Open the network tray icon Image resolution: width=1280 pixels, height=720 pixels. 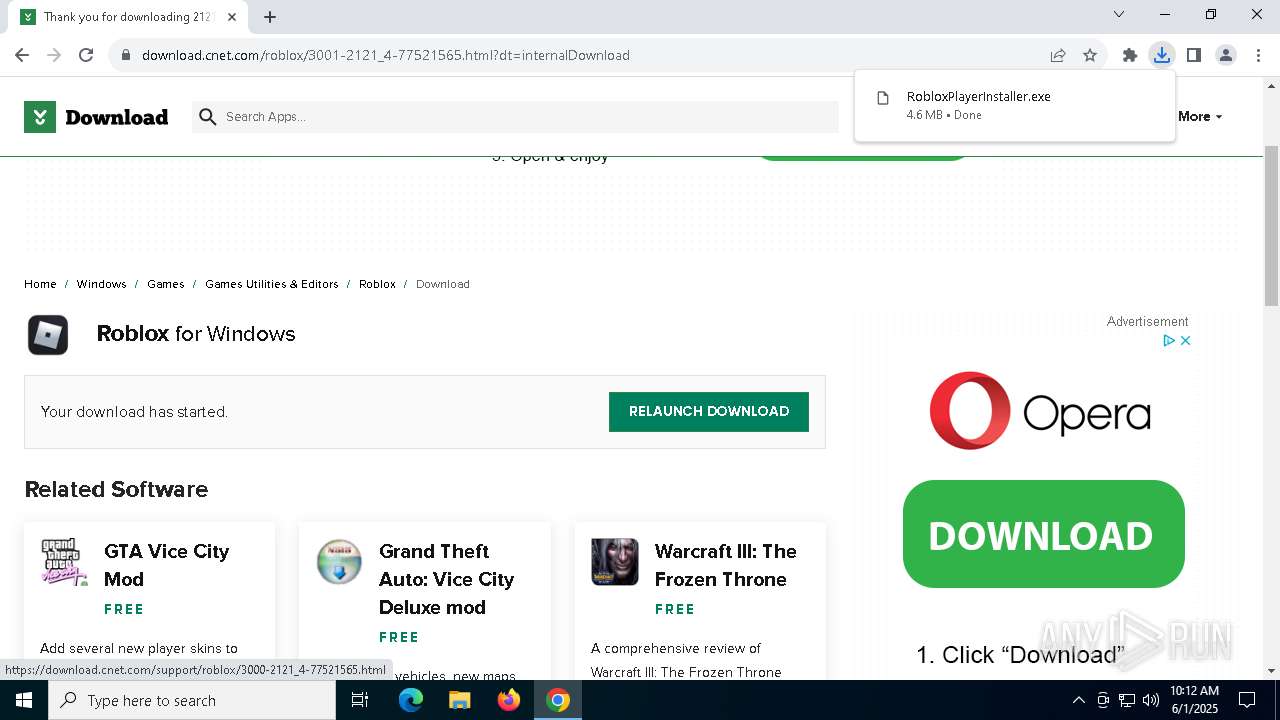pos(1127,700)
